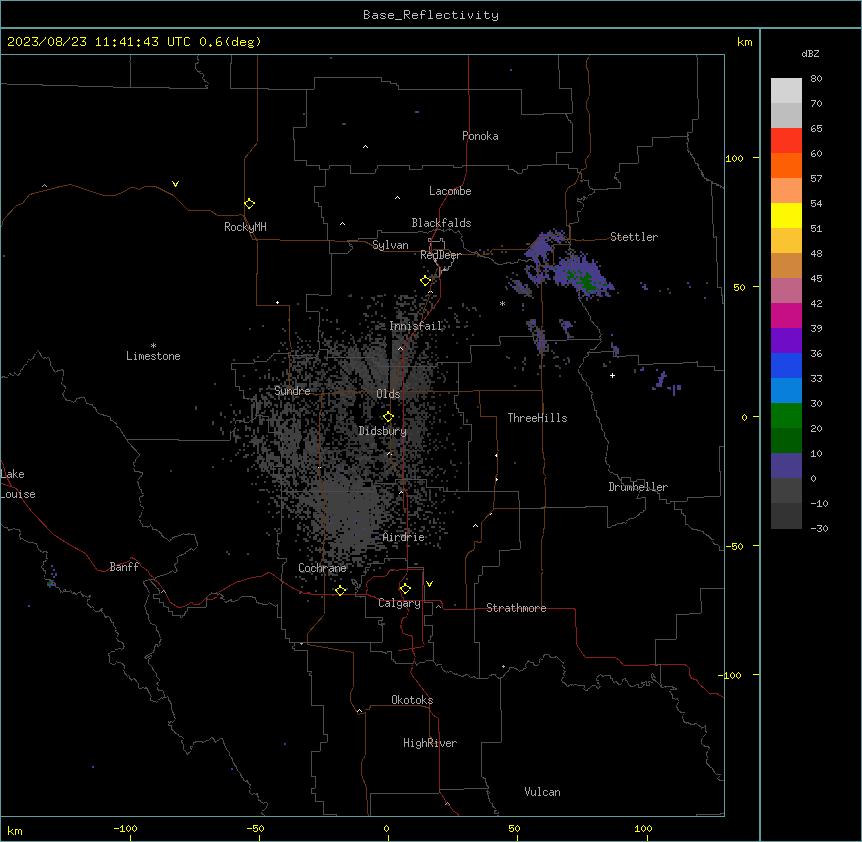Screen dimensions: 862x842
Task: Click the white plus marker north of Drumheller
Action: tap(612, 375)
